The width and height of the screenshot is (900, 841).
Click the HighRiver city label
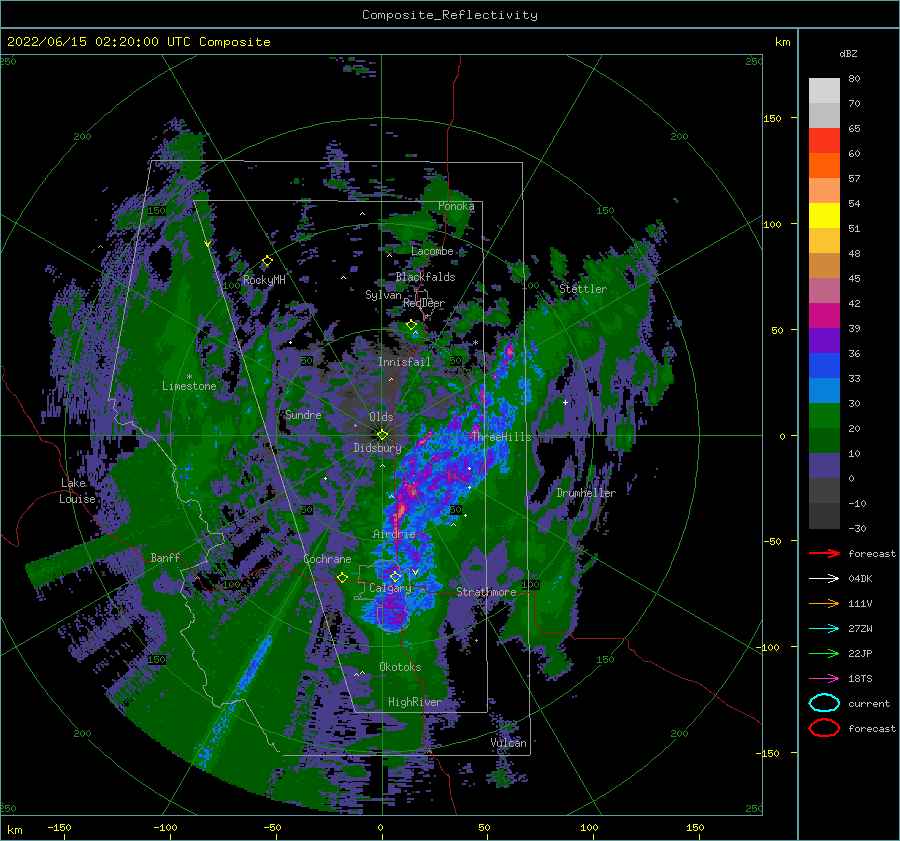(x=415, y=702)
